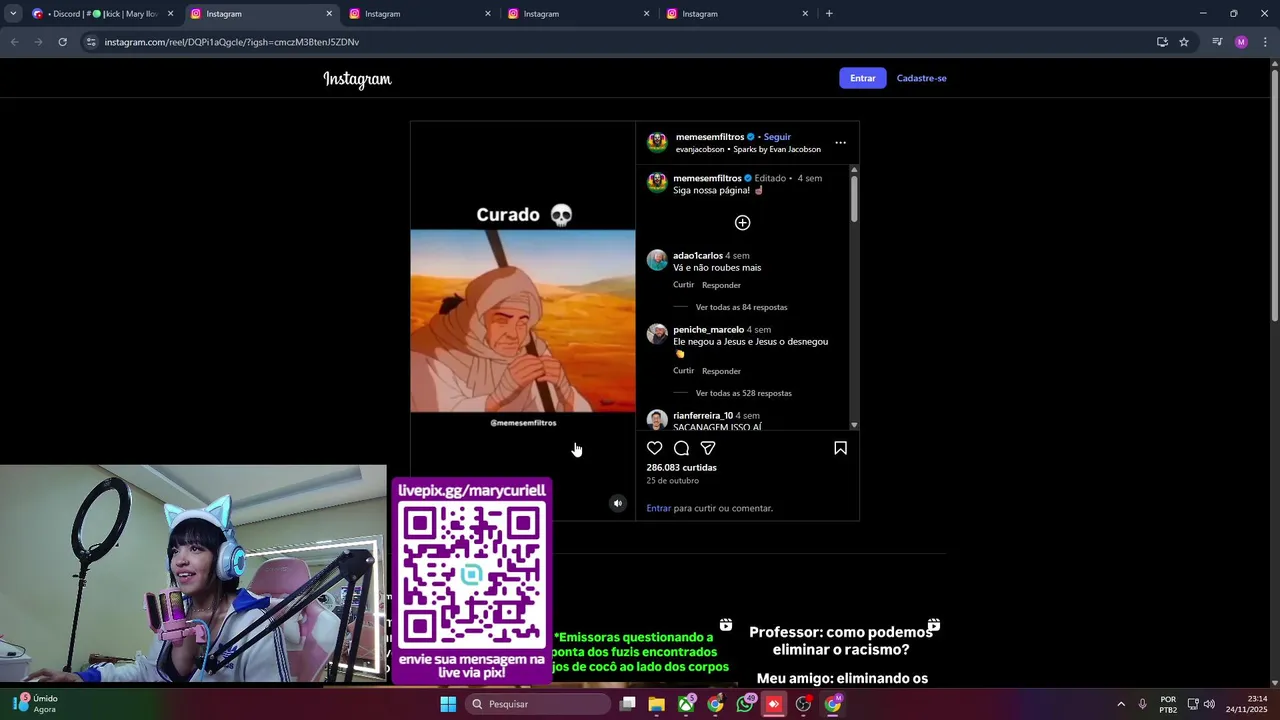View all 528 replies to peniche_marcelo
Screen dimensions: 1280x720
click(743, 393)
